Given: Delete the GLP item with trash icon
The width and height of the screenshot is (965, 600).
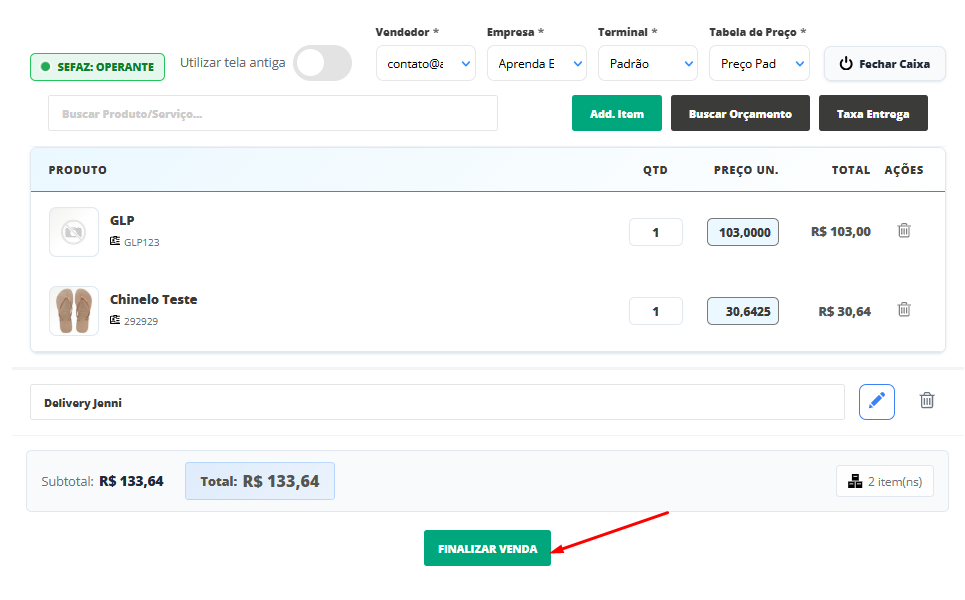Looking at the screenshot, I should pos(904,230).
